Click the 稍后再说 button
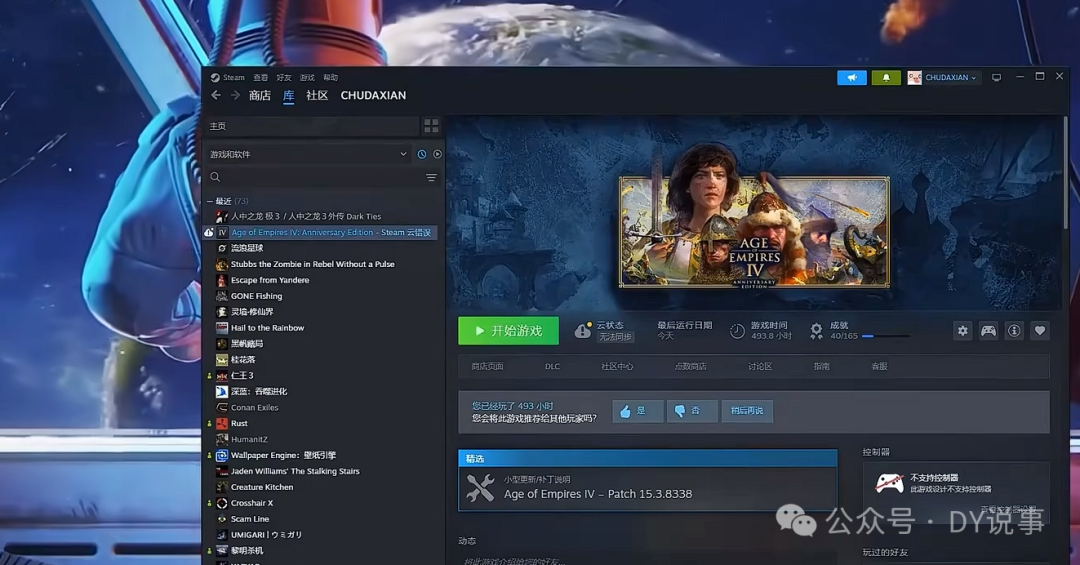The image size is (1080, 565). pos(747,411)
